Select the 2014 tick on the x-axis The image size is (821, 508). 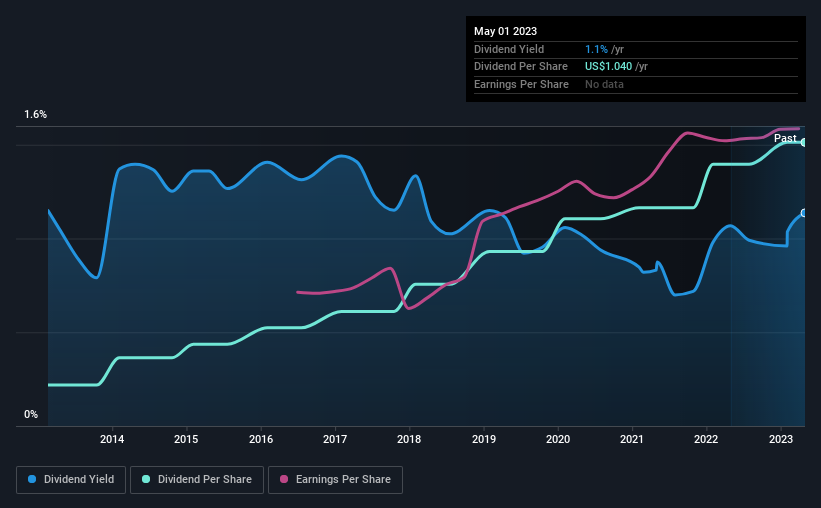[112, 439]
